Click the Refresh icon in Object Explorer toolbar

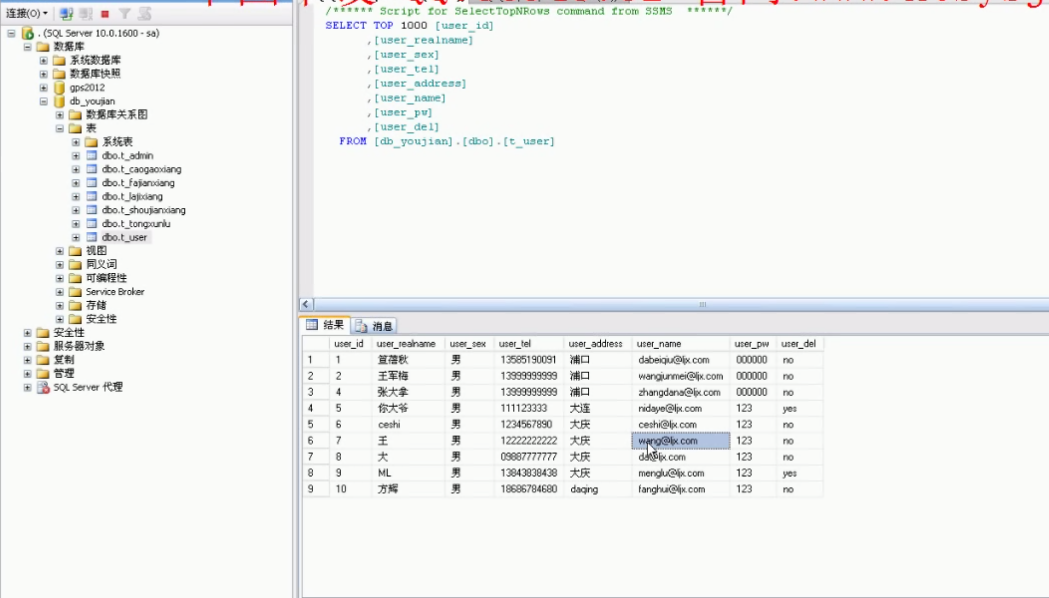tap(145, 14)
